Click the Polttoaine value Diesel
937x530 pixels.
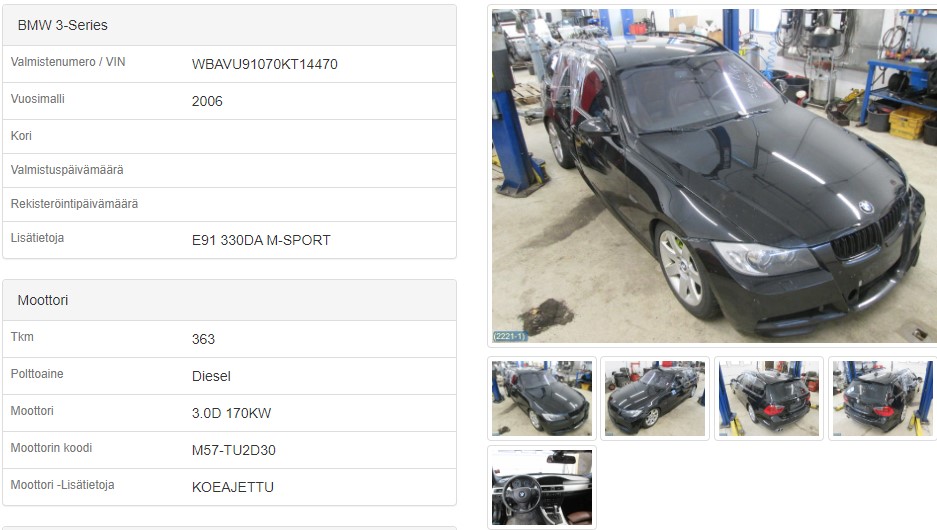[211, 376]
